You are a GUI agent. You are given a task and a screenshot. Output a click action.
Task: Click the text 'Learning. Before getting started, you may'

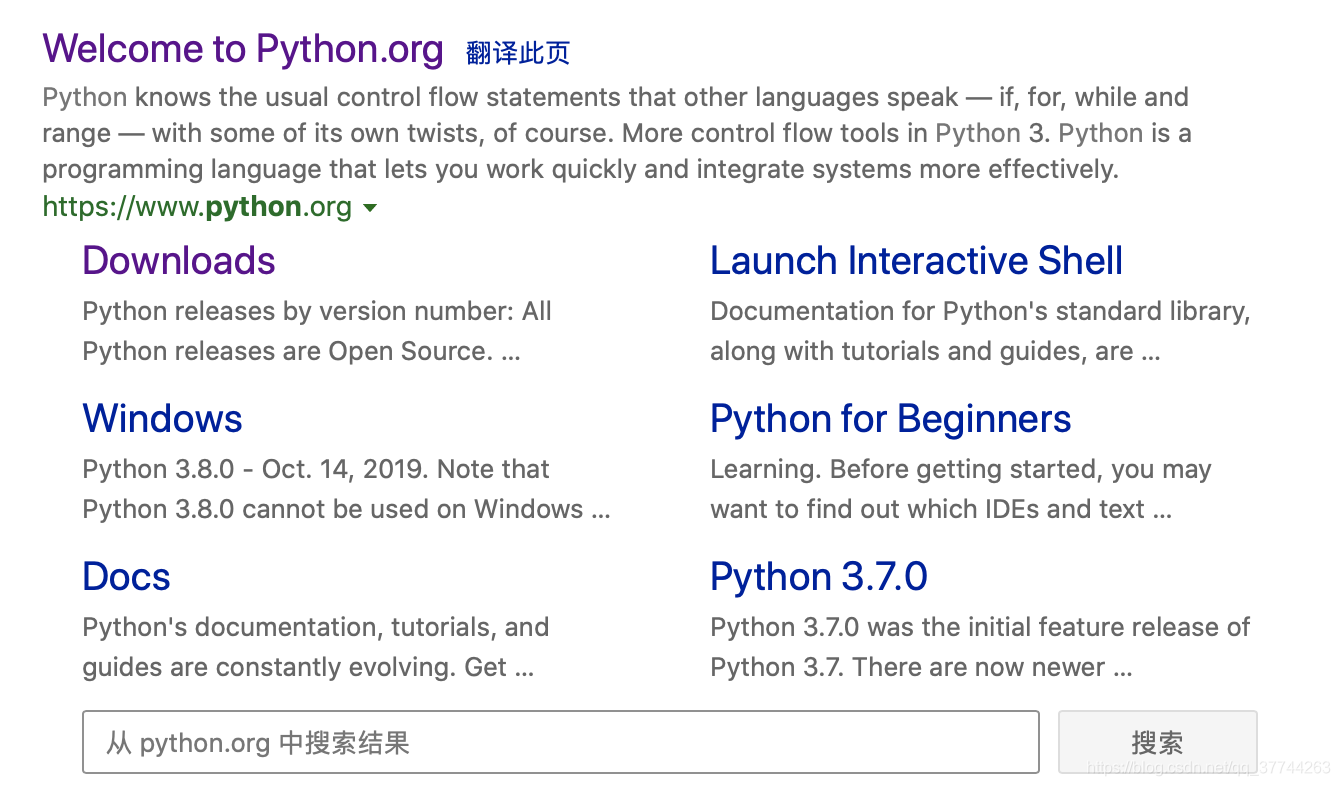[x=961, y=469]
